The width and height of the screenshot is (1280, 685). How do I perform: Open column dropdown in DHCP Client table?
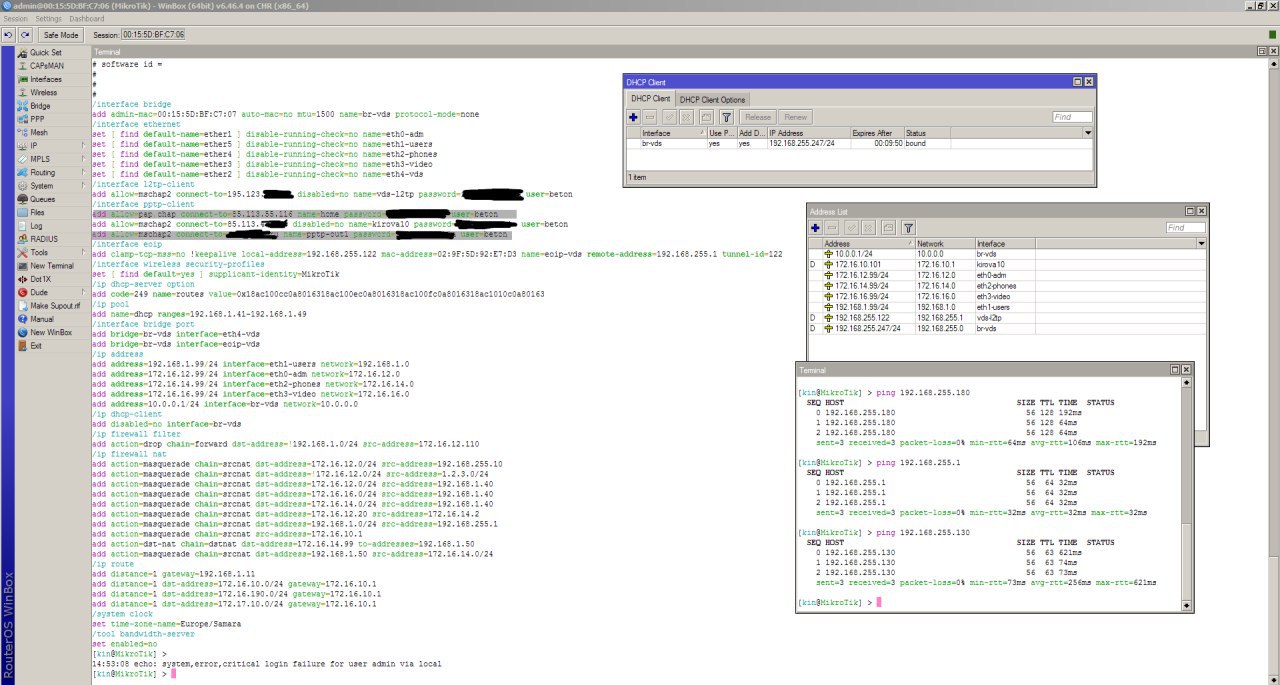(x=1088, y=132)
